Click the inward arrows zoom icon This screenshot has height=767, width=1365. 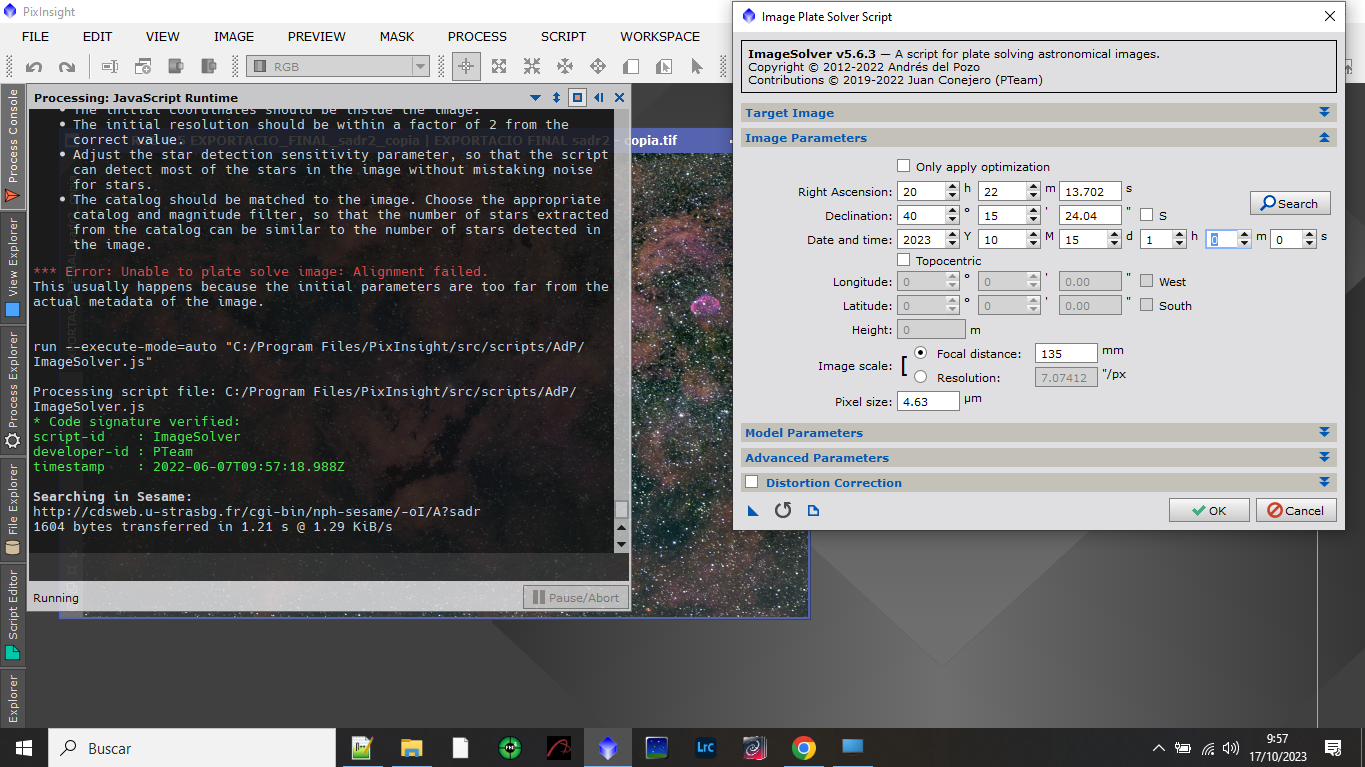531,67
